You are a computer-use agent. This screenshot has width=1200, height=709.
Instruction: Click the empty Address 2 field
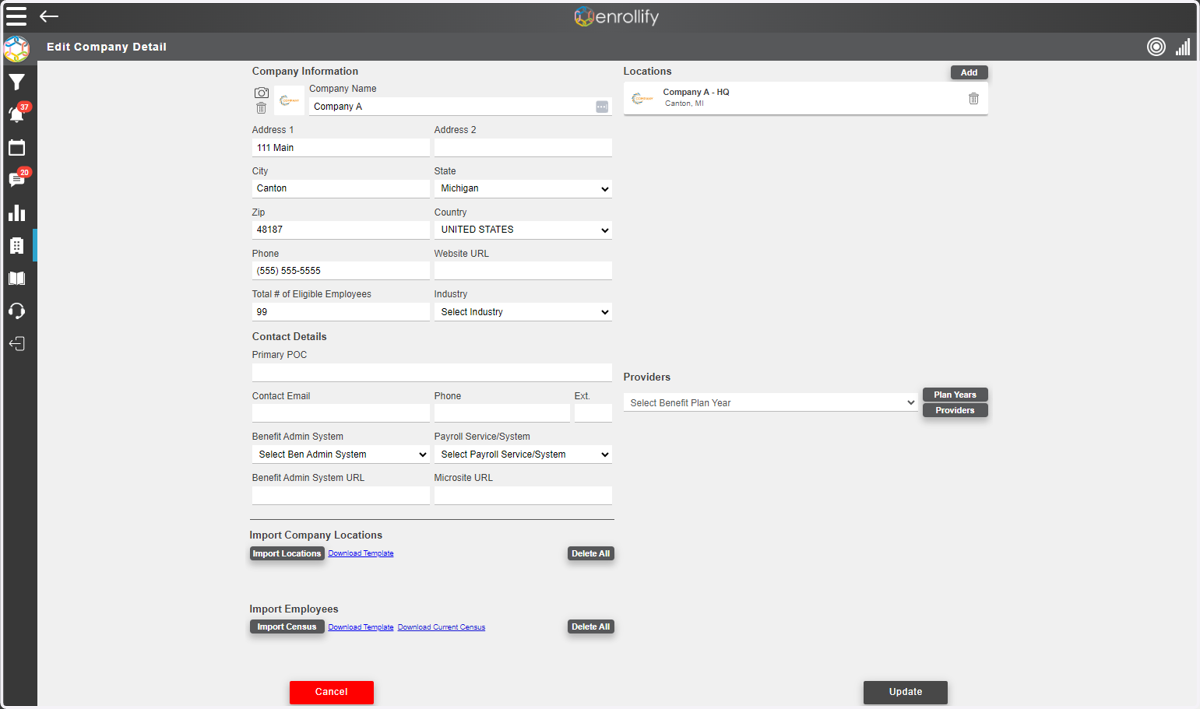coord(523,147)
